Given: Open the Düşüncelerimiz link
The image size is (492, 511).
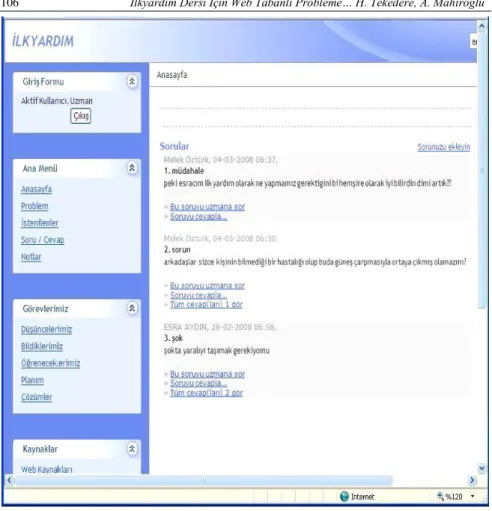Looking at the screenshot, I should 46,330.
